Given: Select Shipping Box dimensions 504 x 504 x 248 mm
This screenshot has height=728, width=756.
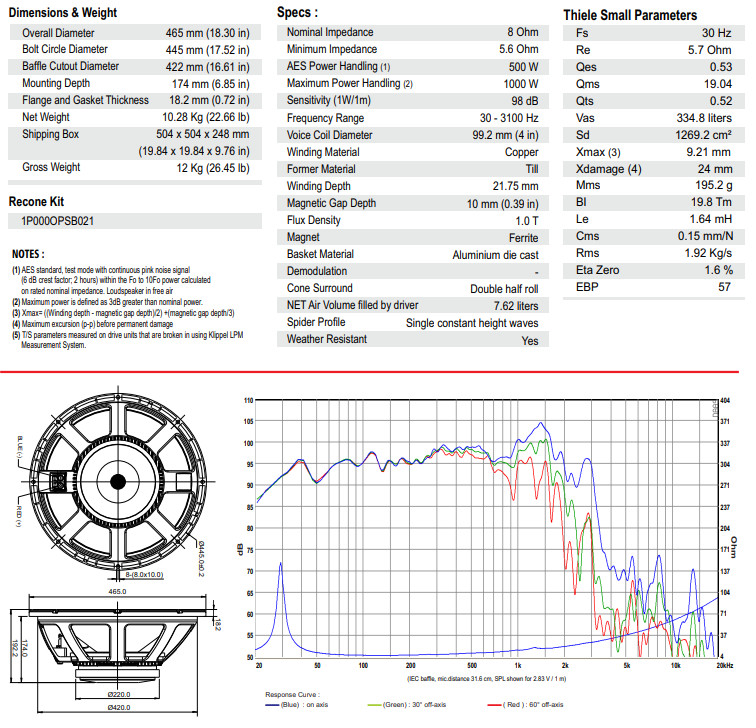Looking at the screenshot, I should coord(202,134).
